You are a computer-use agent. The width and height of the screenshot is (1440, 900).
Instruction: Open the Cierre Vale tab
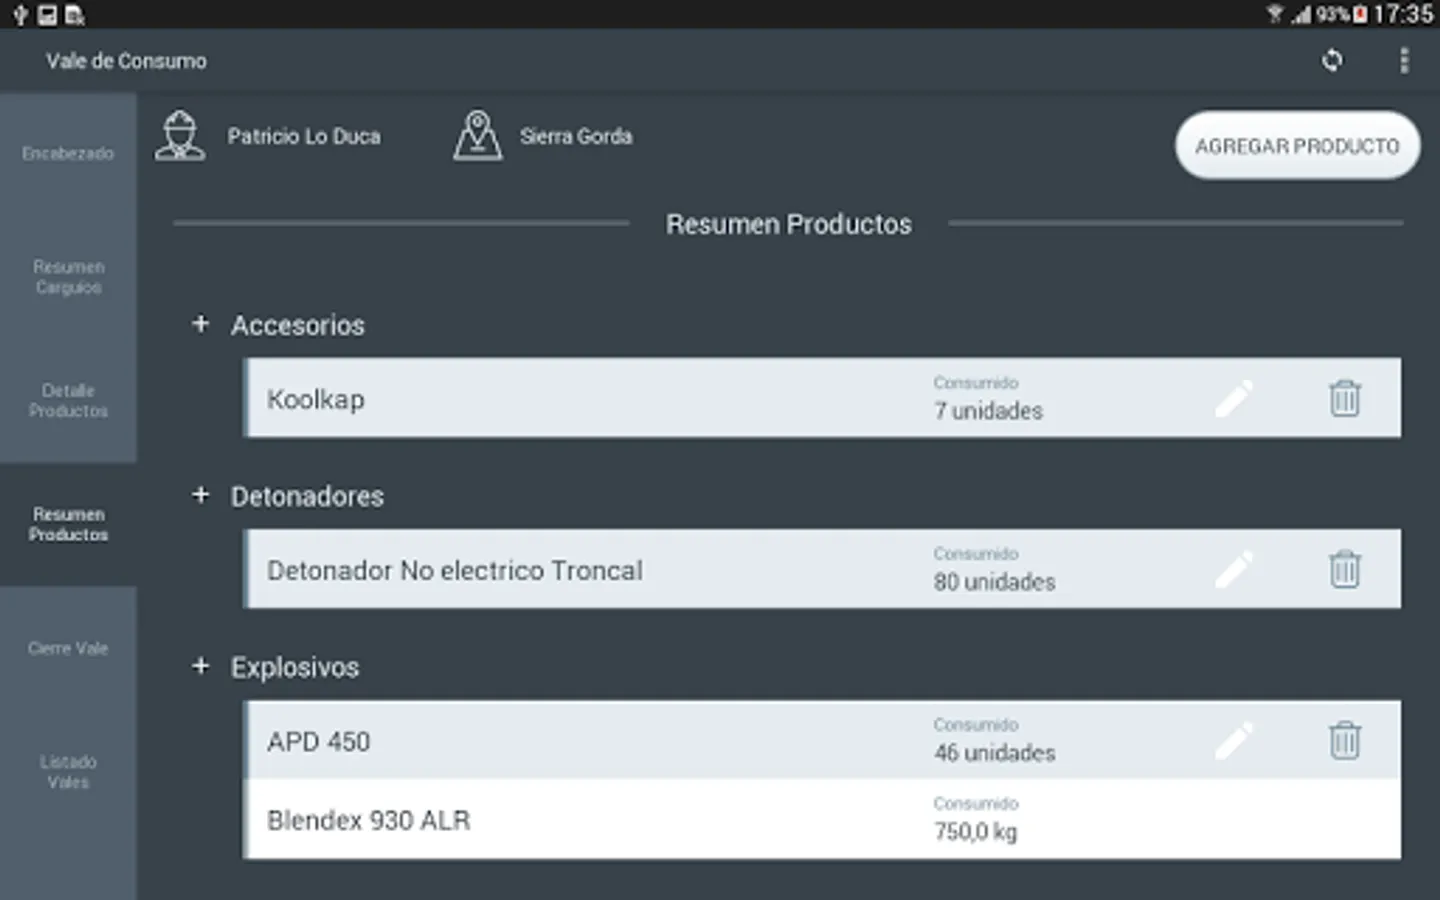coord(68,648)
